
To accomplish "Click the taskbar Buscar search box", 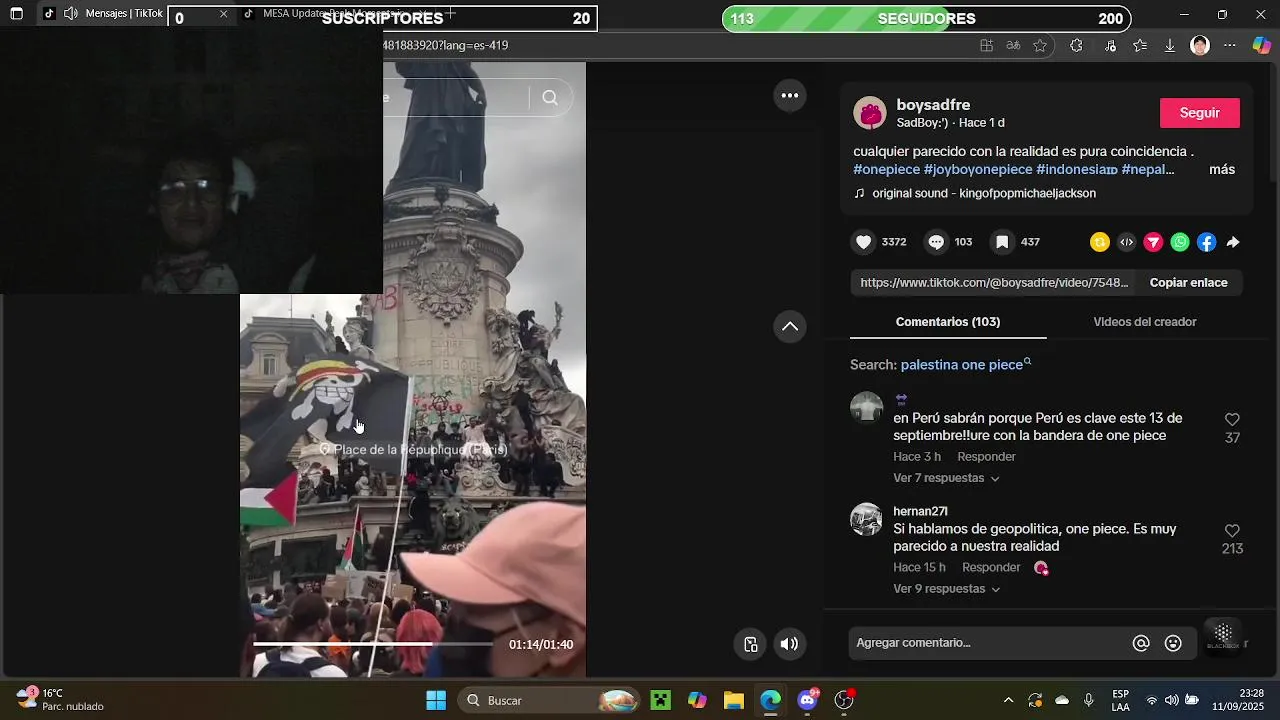I will (x=550, y=700).
